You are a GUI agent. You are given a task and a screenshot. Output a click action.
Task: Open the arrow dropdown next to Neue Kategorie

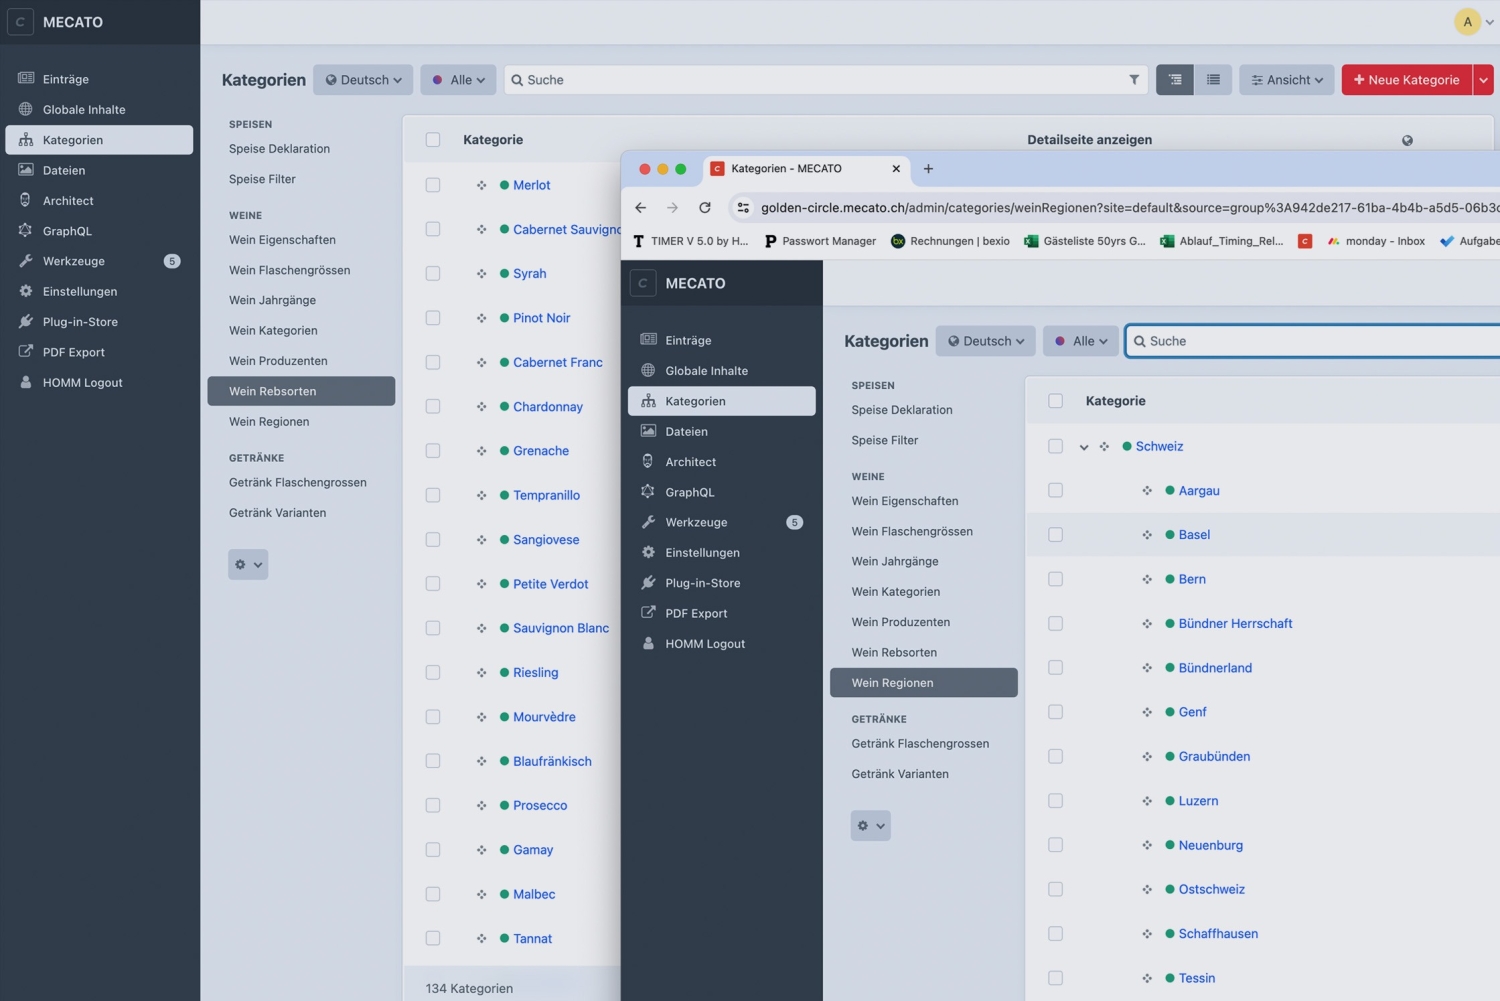point(1483,80)
